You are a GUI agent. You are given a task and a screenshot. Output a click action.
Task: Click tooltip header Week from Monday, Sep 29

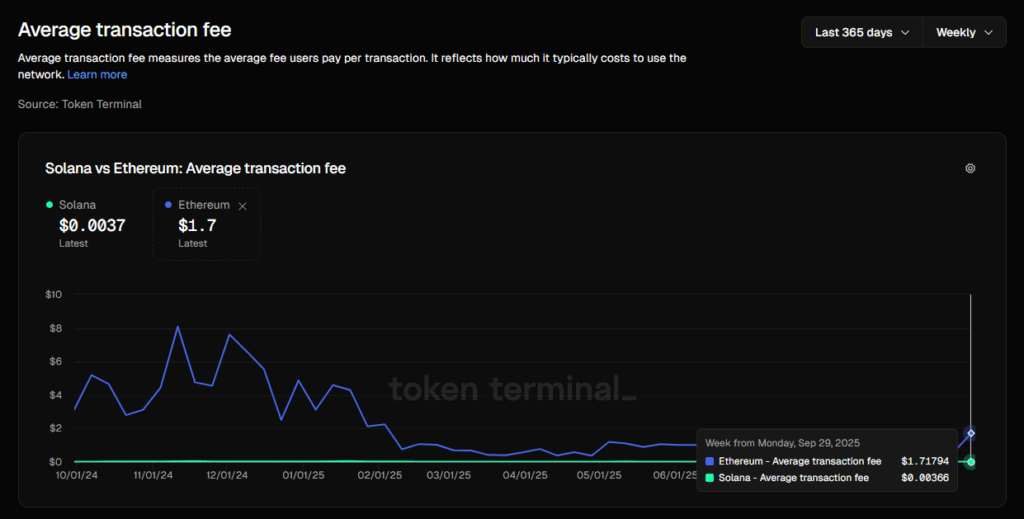click(782, 443)
